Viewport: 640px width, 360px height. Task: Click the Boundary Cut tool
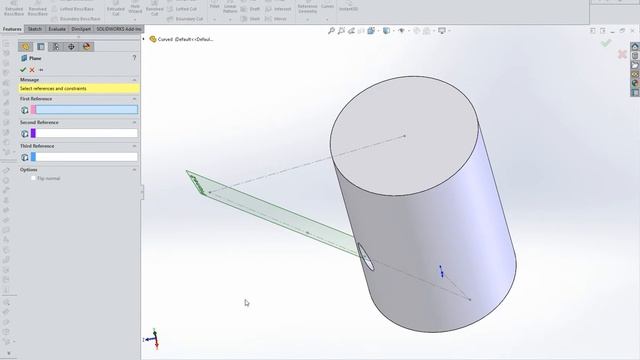click(185, 19)
